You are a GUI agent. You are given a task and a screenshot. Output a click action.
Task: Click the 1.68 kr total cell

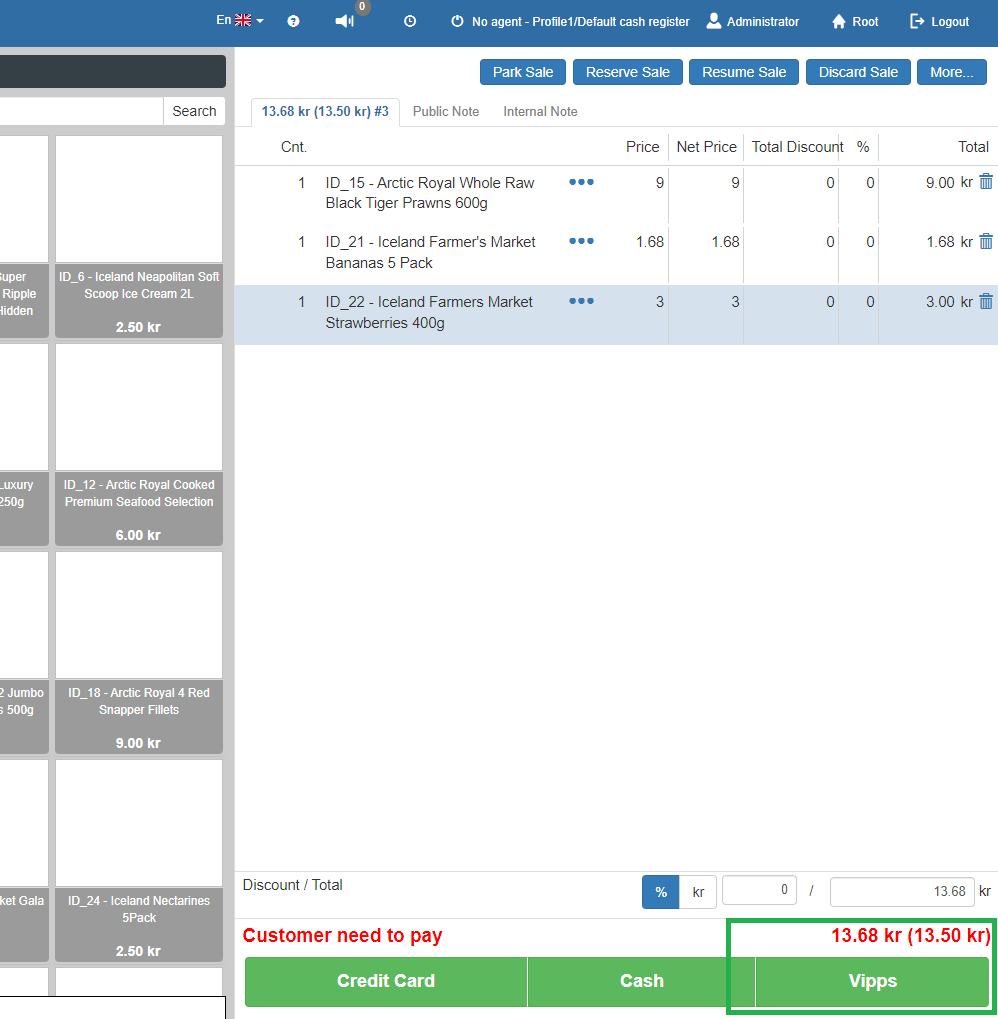pyautogui.click(x=949, y=242)
